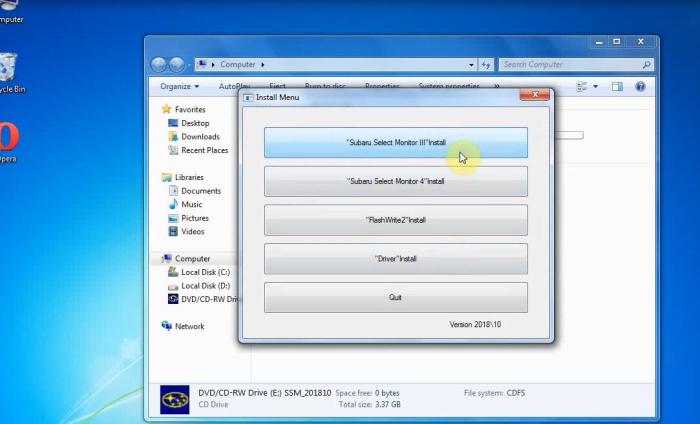Open Local Disk (C:) in sidebar
The image size is (700, 424).
coord(205,272)
